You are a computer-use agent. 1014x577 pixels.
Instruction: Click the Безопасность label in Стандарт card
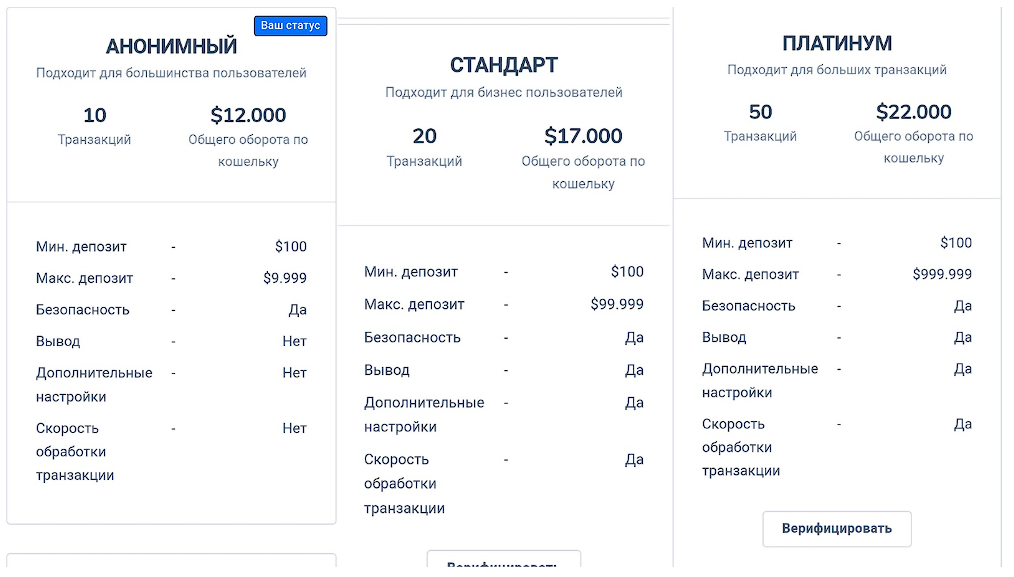(412, 337)
